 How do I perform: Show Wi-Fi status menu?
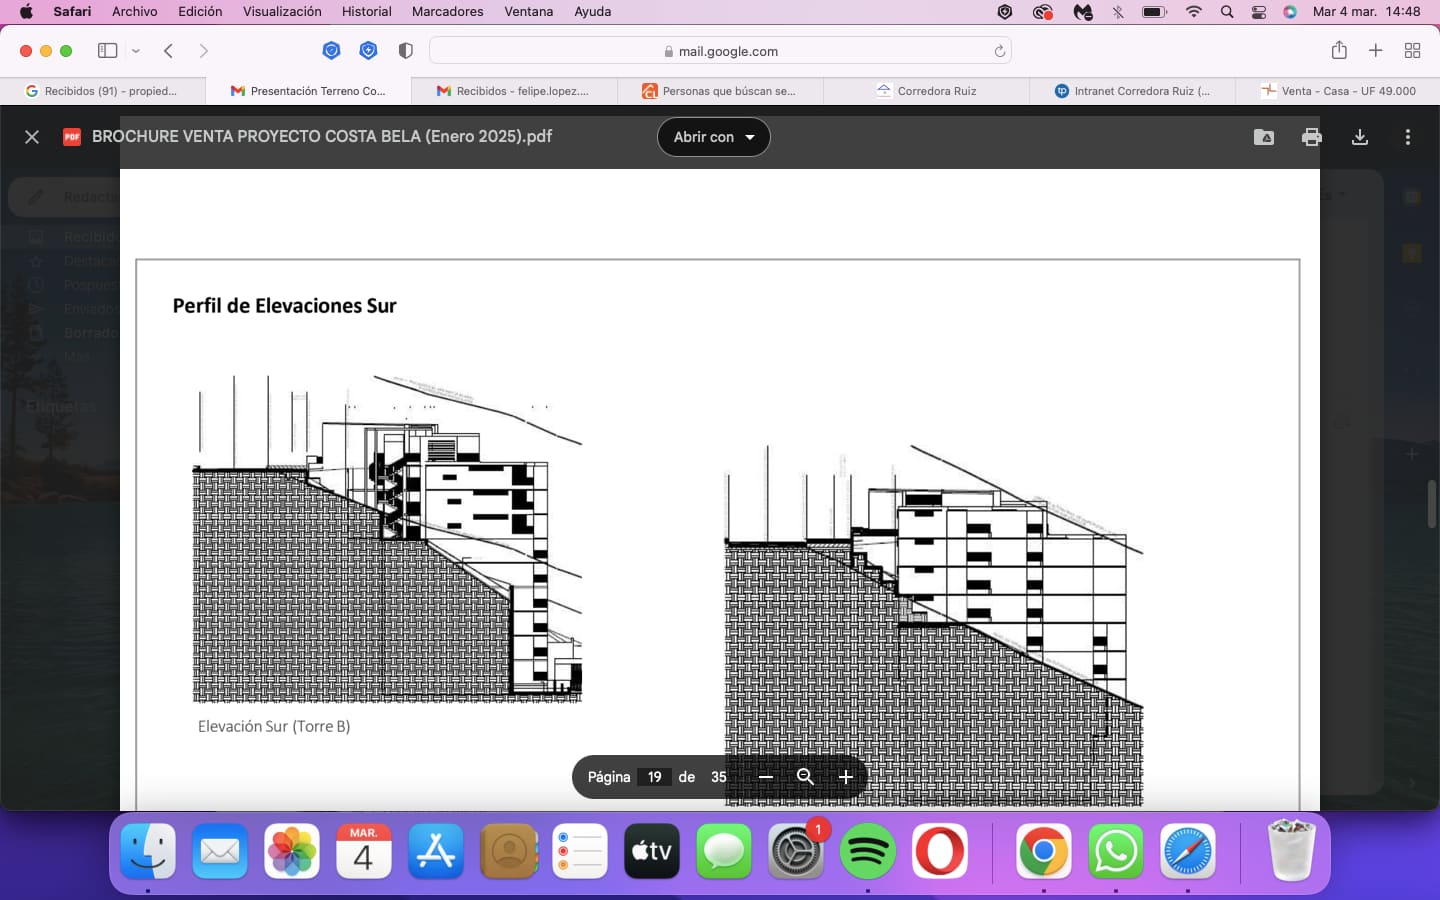pyautogui.click(x=1194, y=12)
